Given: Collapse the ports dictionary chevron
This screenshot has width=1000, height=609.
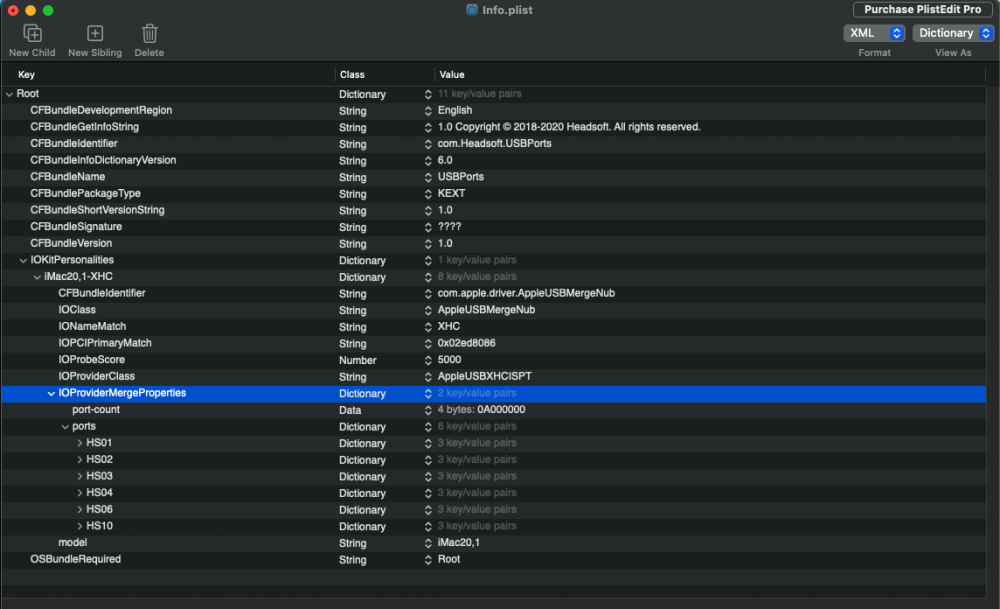Looking at the screenshot, I should [65, 427].
